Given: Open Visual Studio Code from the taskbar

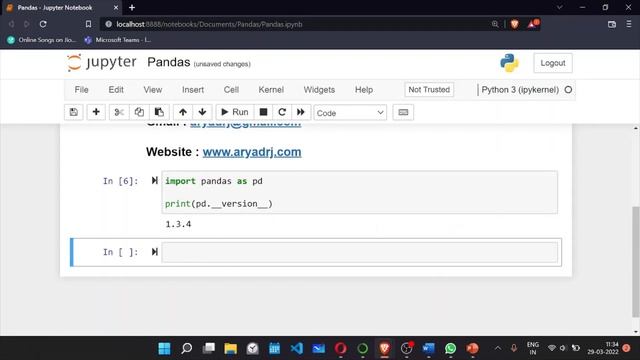Looking at the screenshot, I should tap(297, 348).
